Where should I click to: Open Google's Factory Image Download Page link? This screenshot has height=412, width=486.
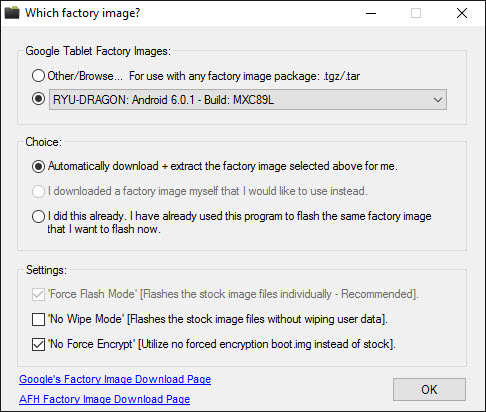[x=115, y=379]
